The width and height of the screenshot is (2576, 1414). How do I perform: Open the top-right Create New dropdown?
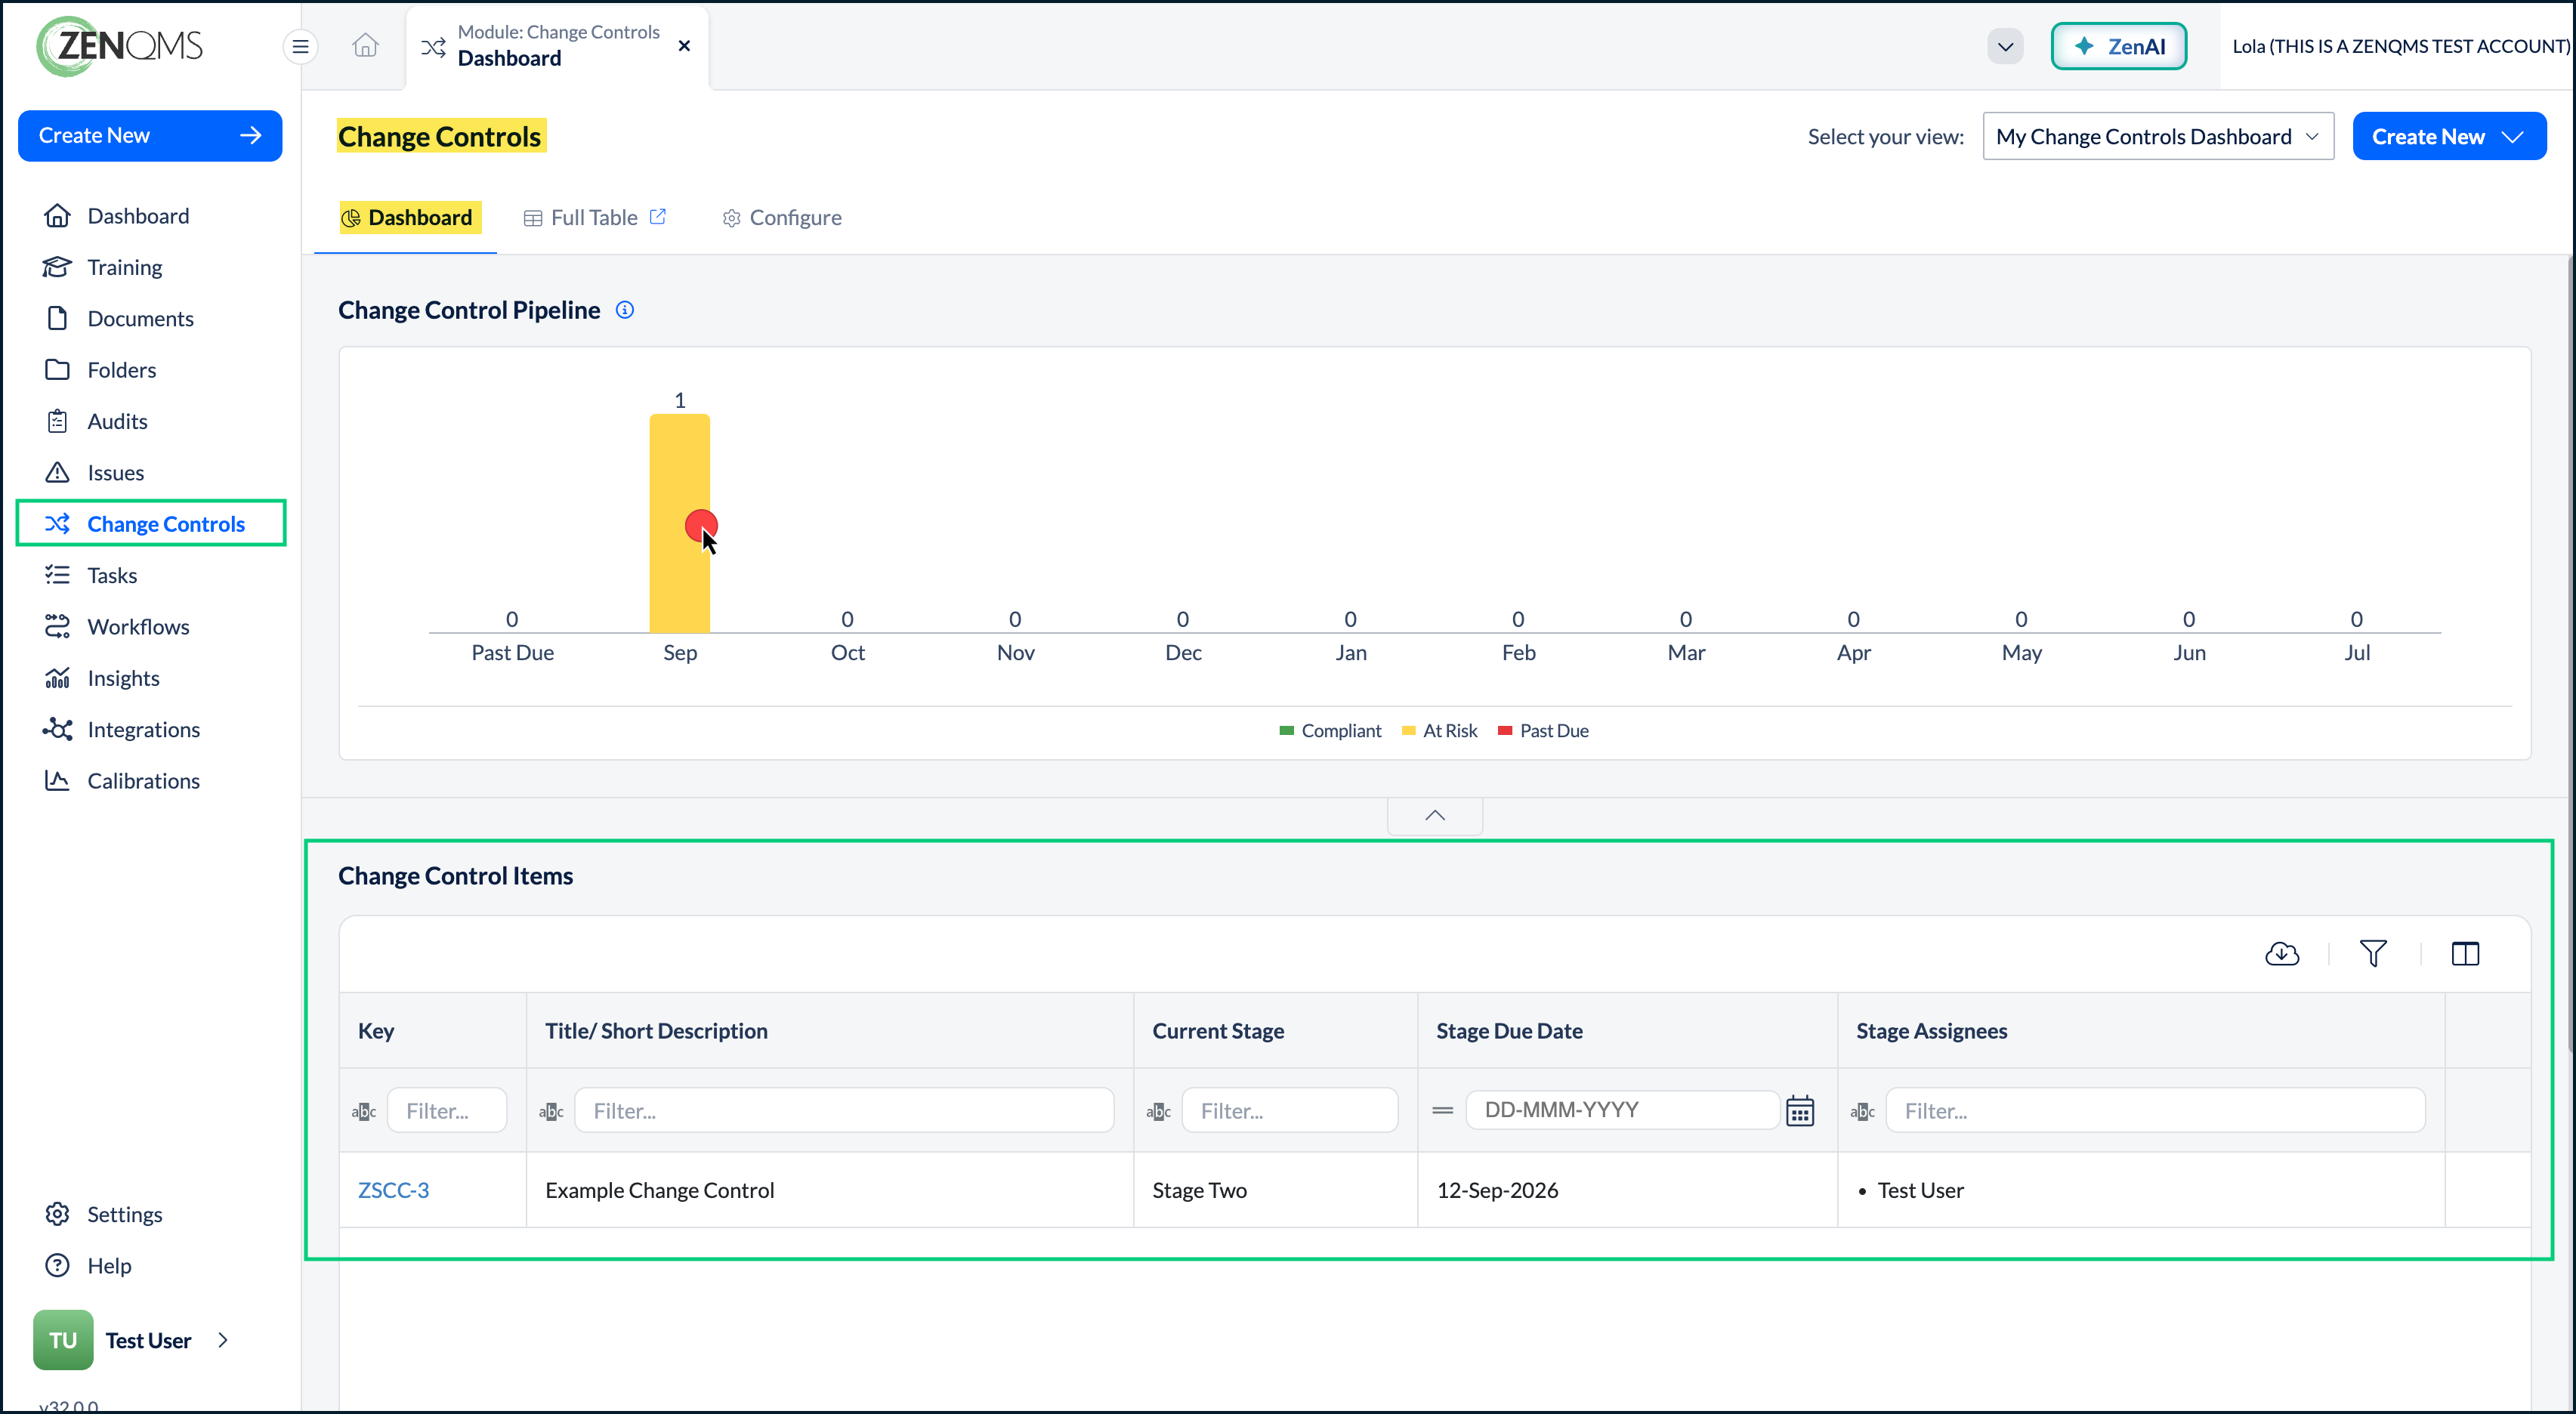point(2449,136)
